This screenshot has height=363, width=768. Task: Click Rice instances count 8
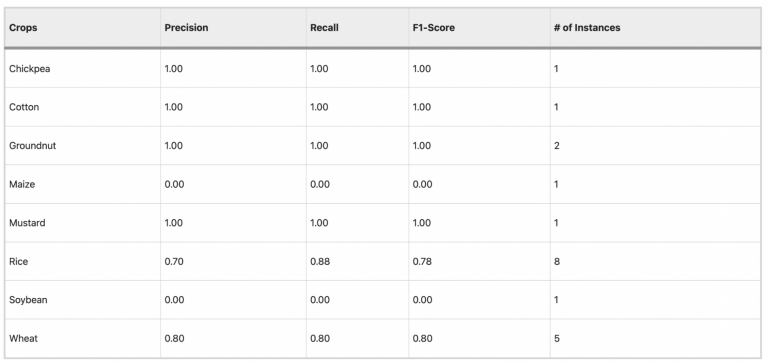[557, 262]
